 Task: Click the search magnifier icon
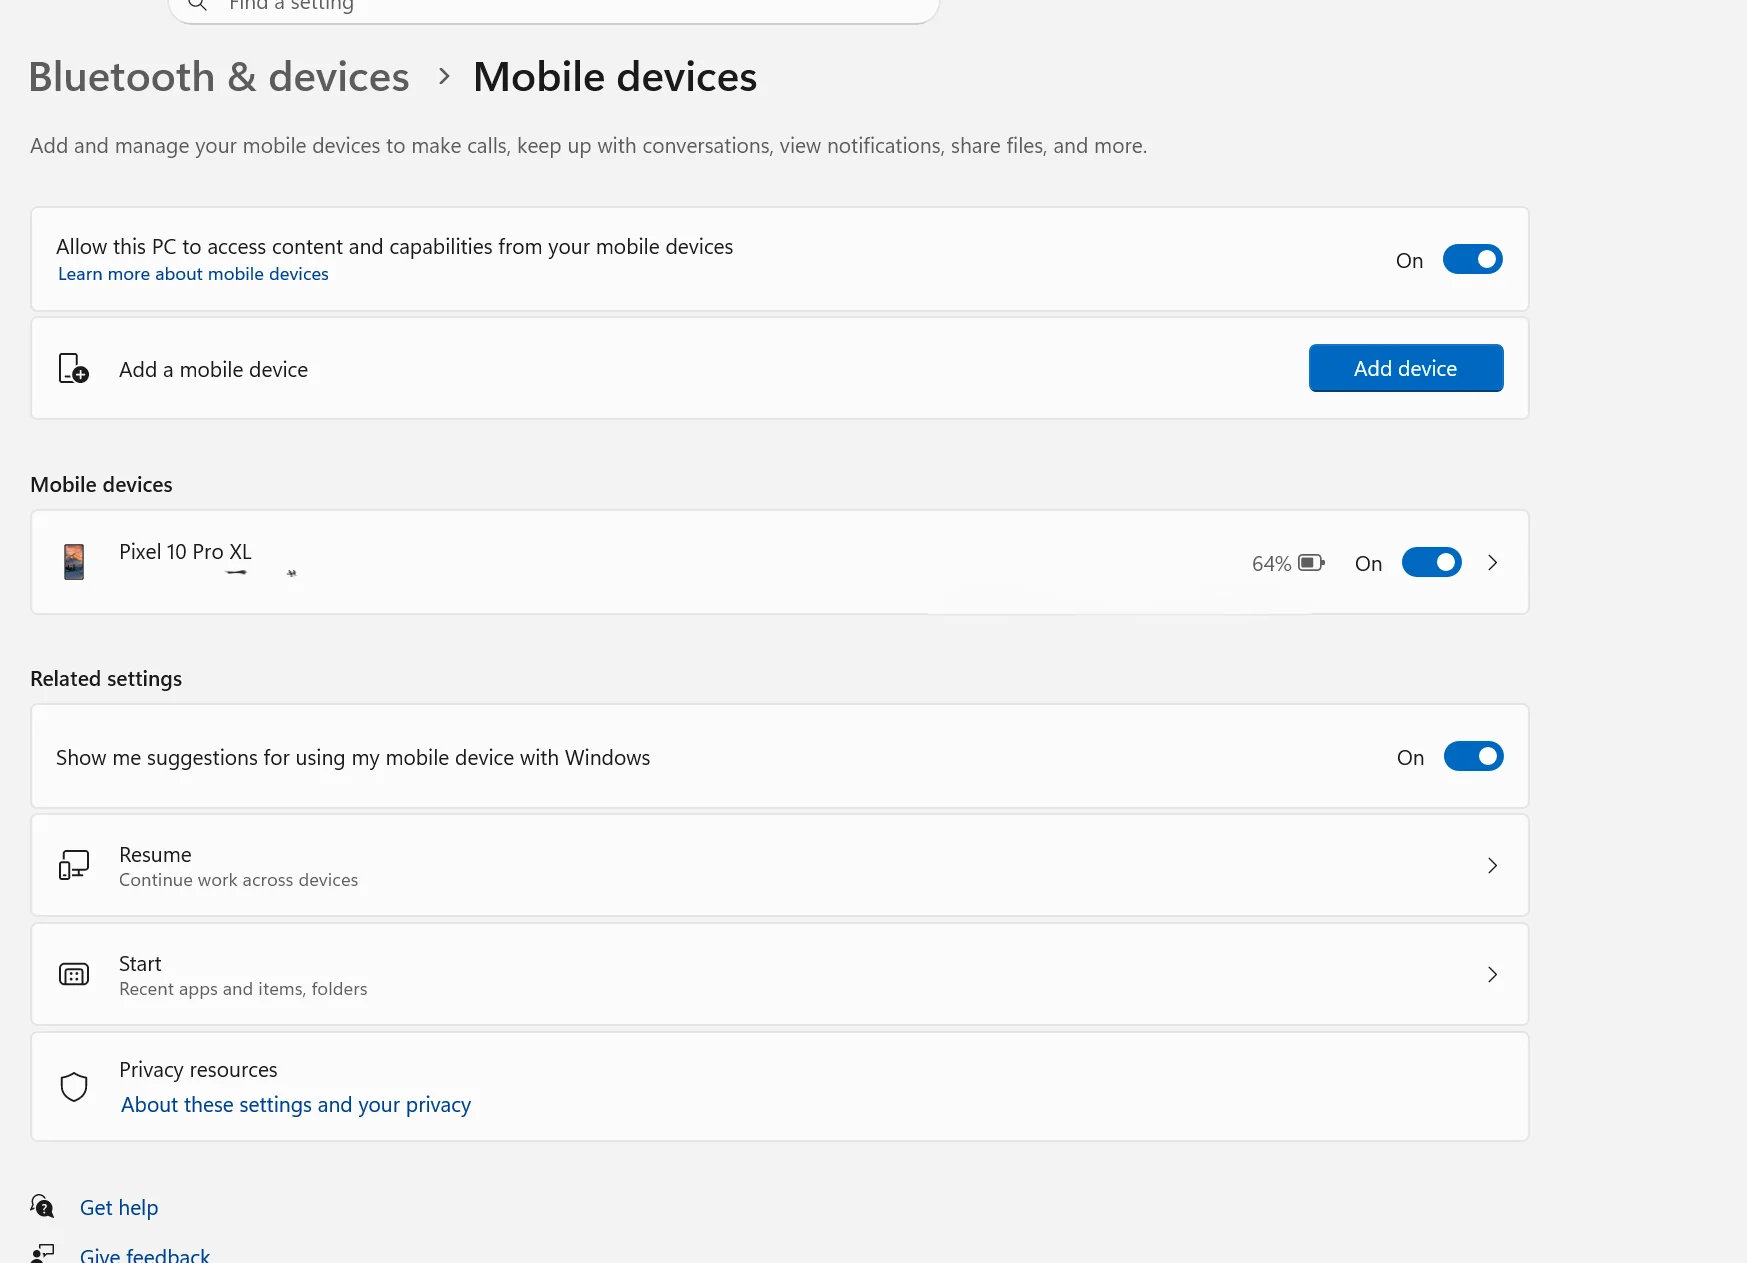[198, 5]
